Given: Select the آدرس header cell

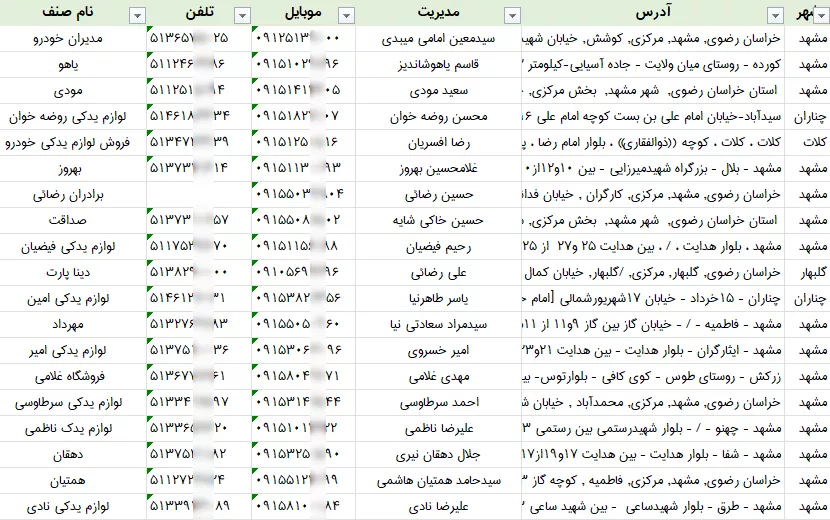Looking at the screenshot, I should (653, 13).
